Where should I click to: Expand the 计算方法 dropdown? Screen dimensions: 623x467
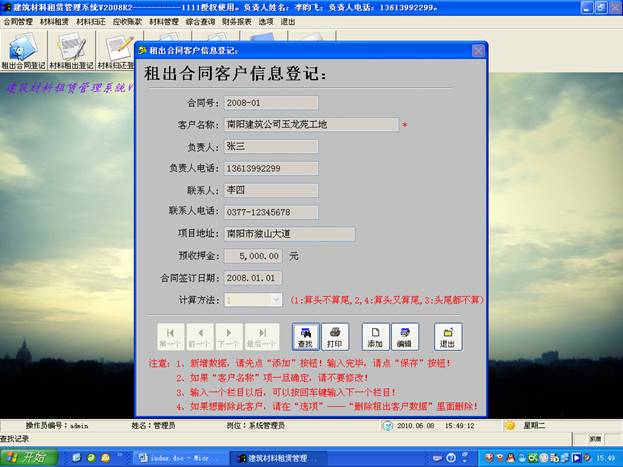(276, 299)
